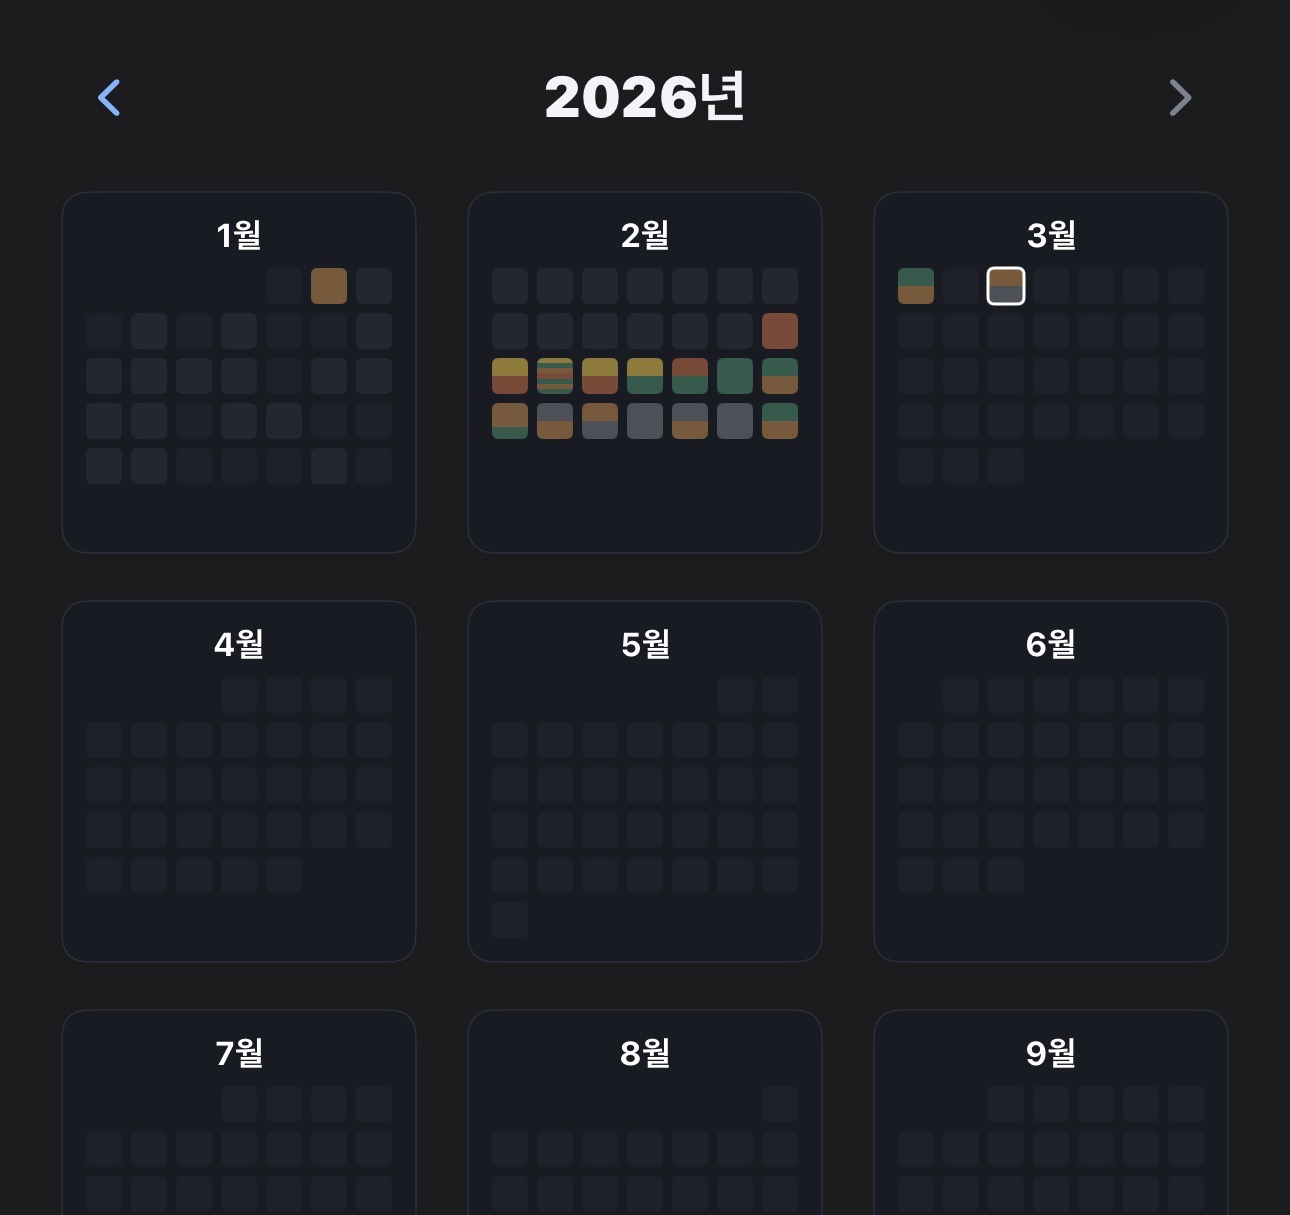
Task: Select the 9월 month label
Action: tap(1051, 1053)
